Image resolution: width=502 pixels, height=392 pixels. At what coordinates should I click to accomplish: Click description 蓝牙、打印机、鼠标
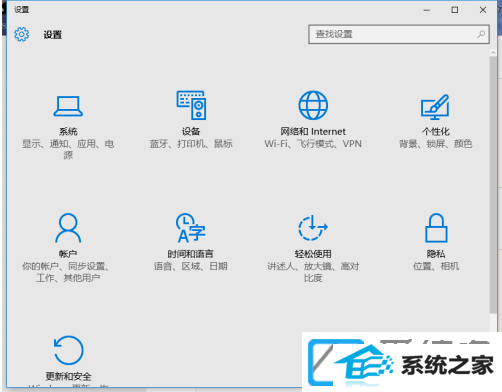tap(191, 144)
